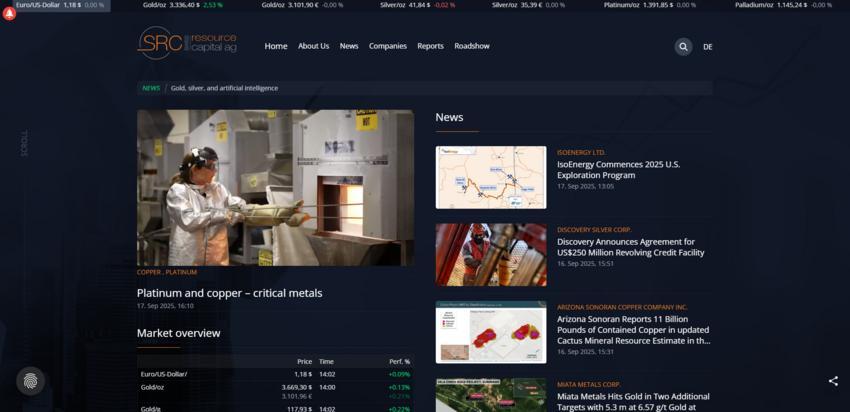This screenshot has width=850, height=412.
Task: Click the Perf. % column header
Action: 400,362
